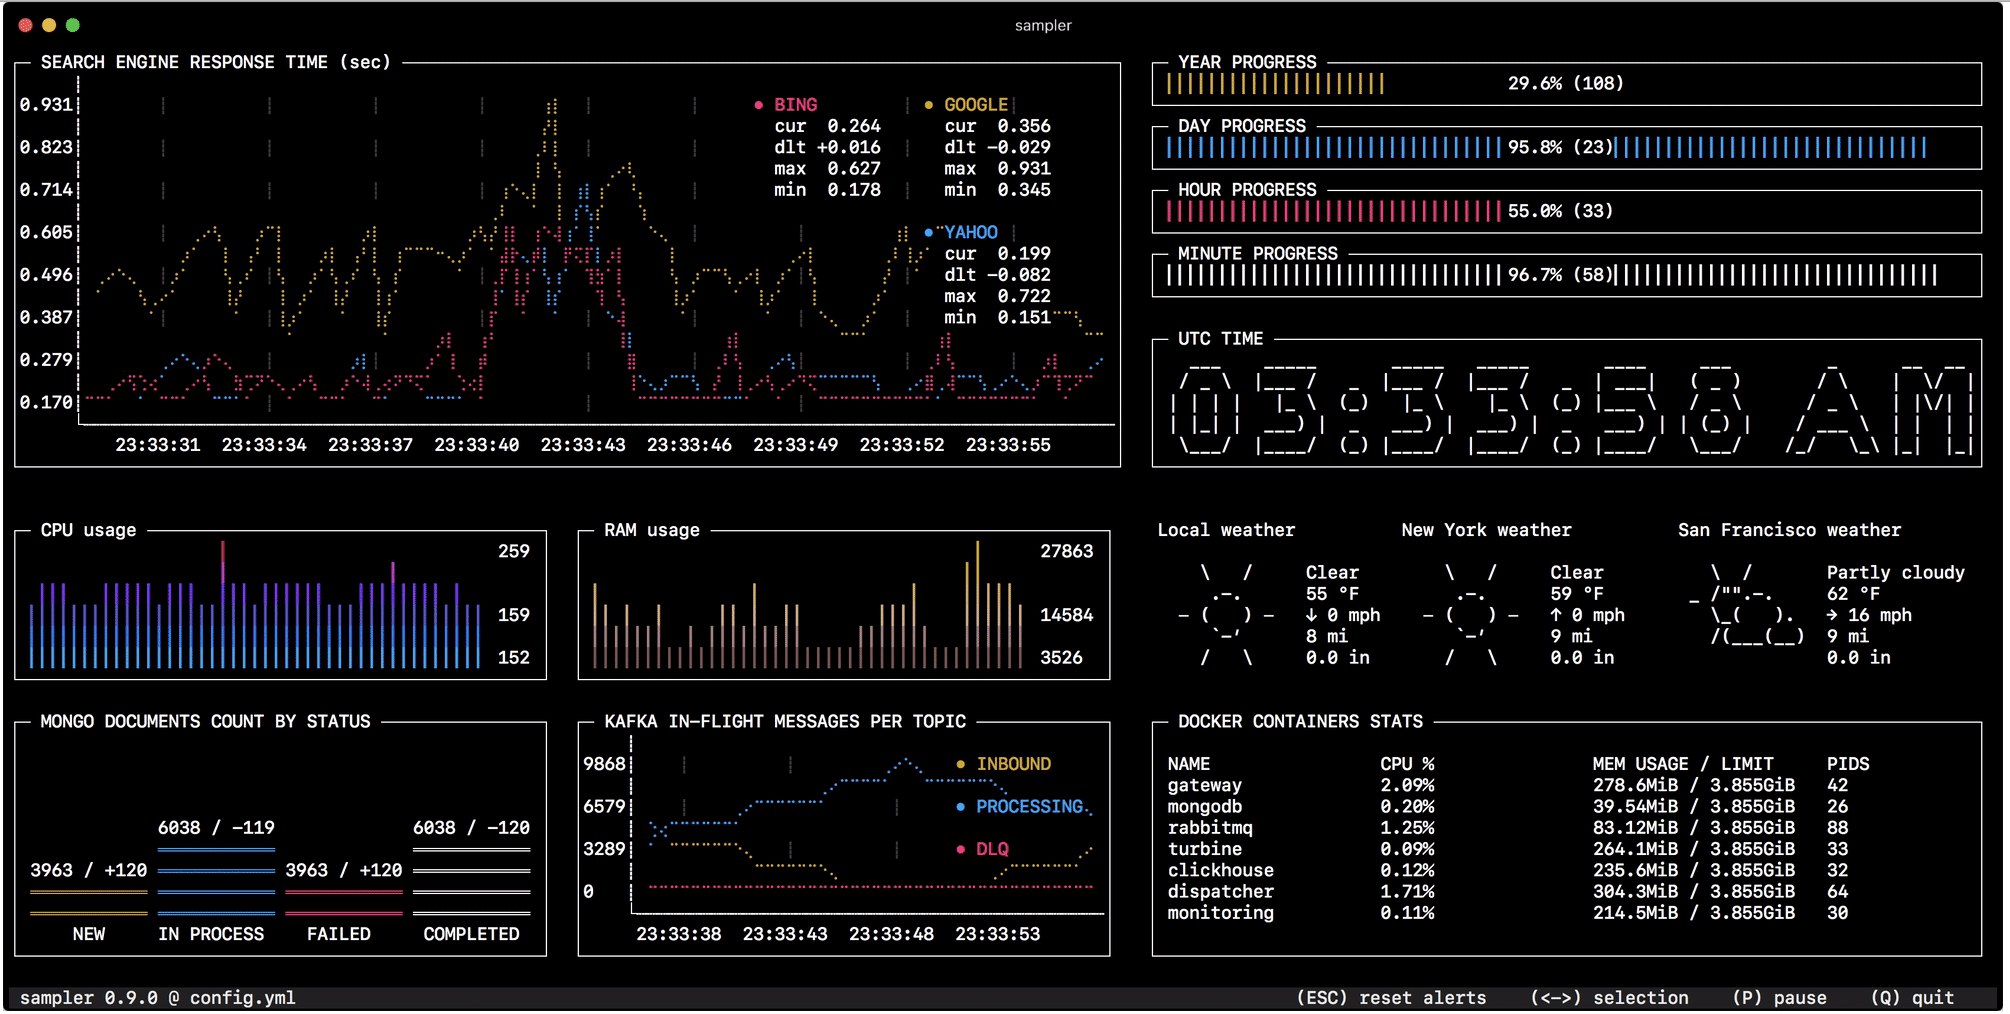Click the '6038 / -119' in-process count
The width and height of the screenshot is (2010, 1014).
[x=216, y=828]
